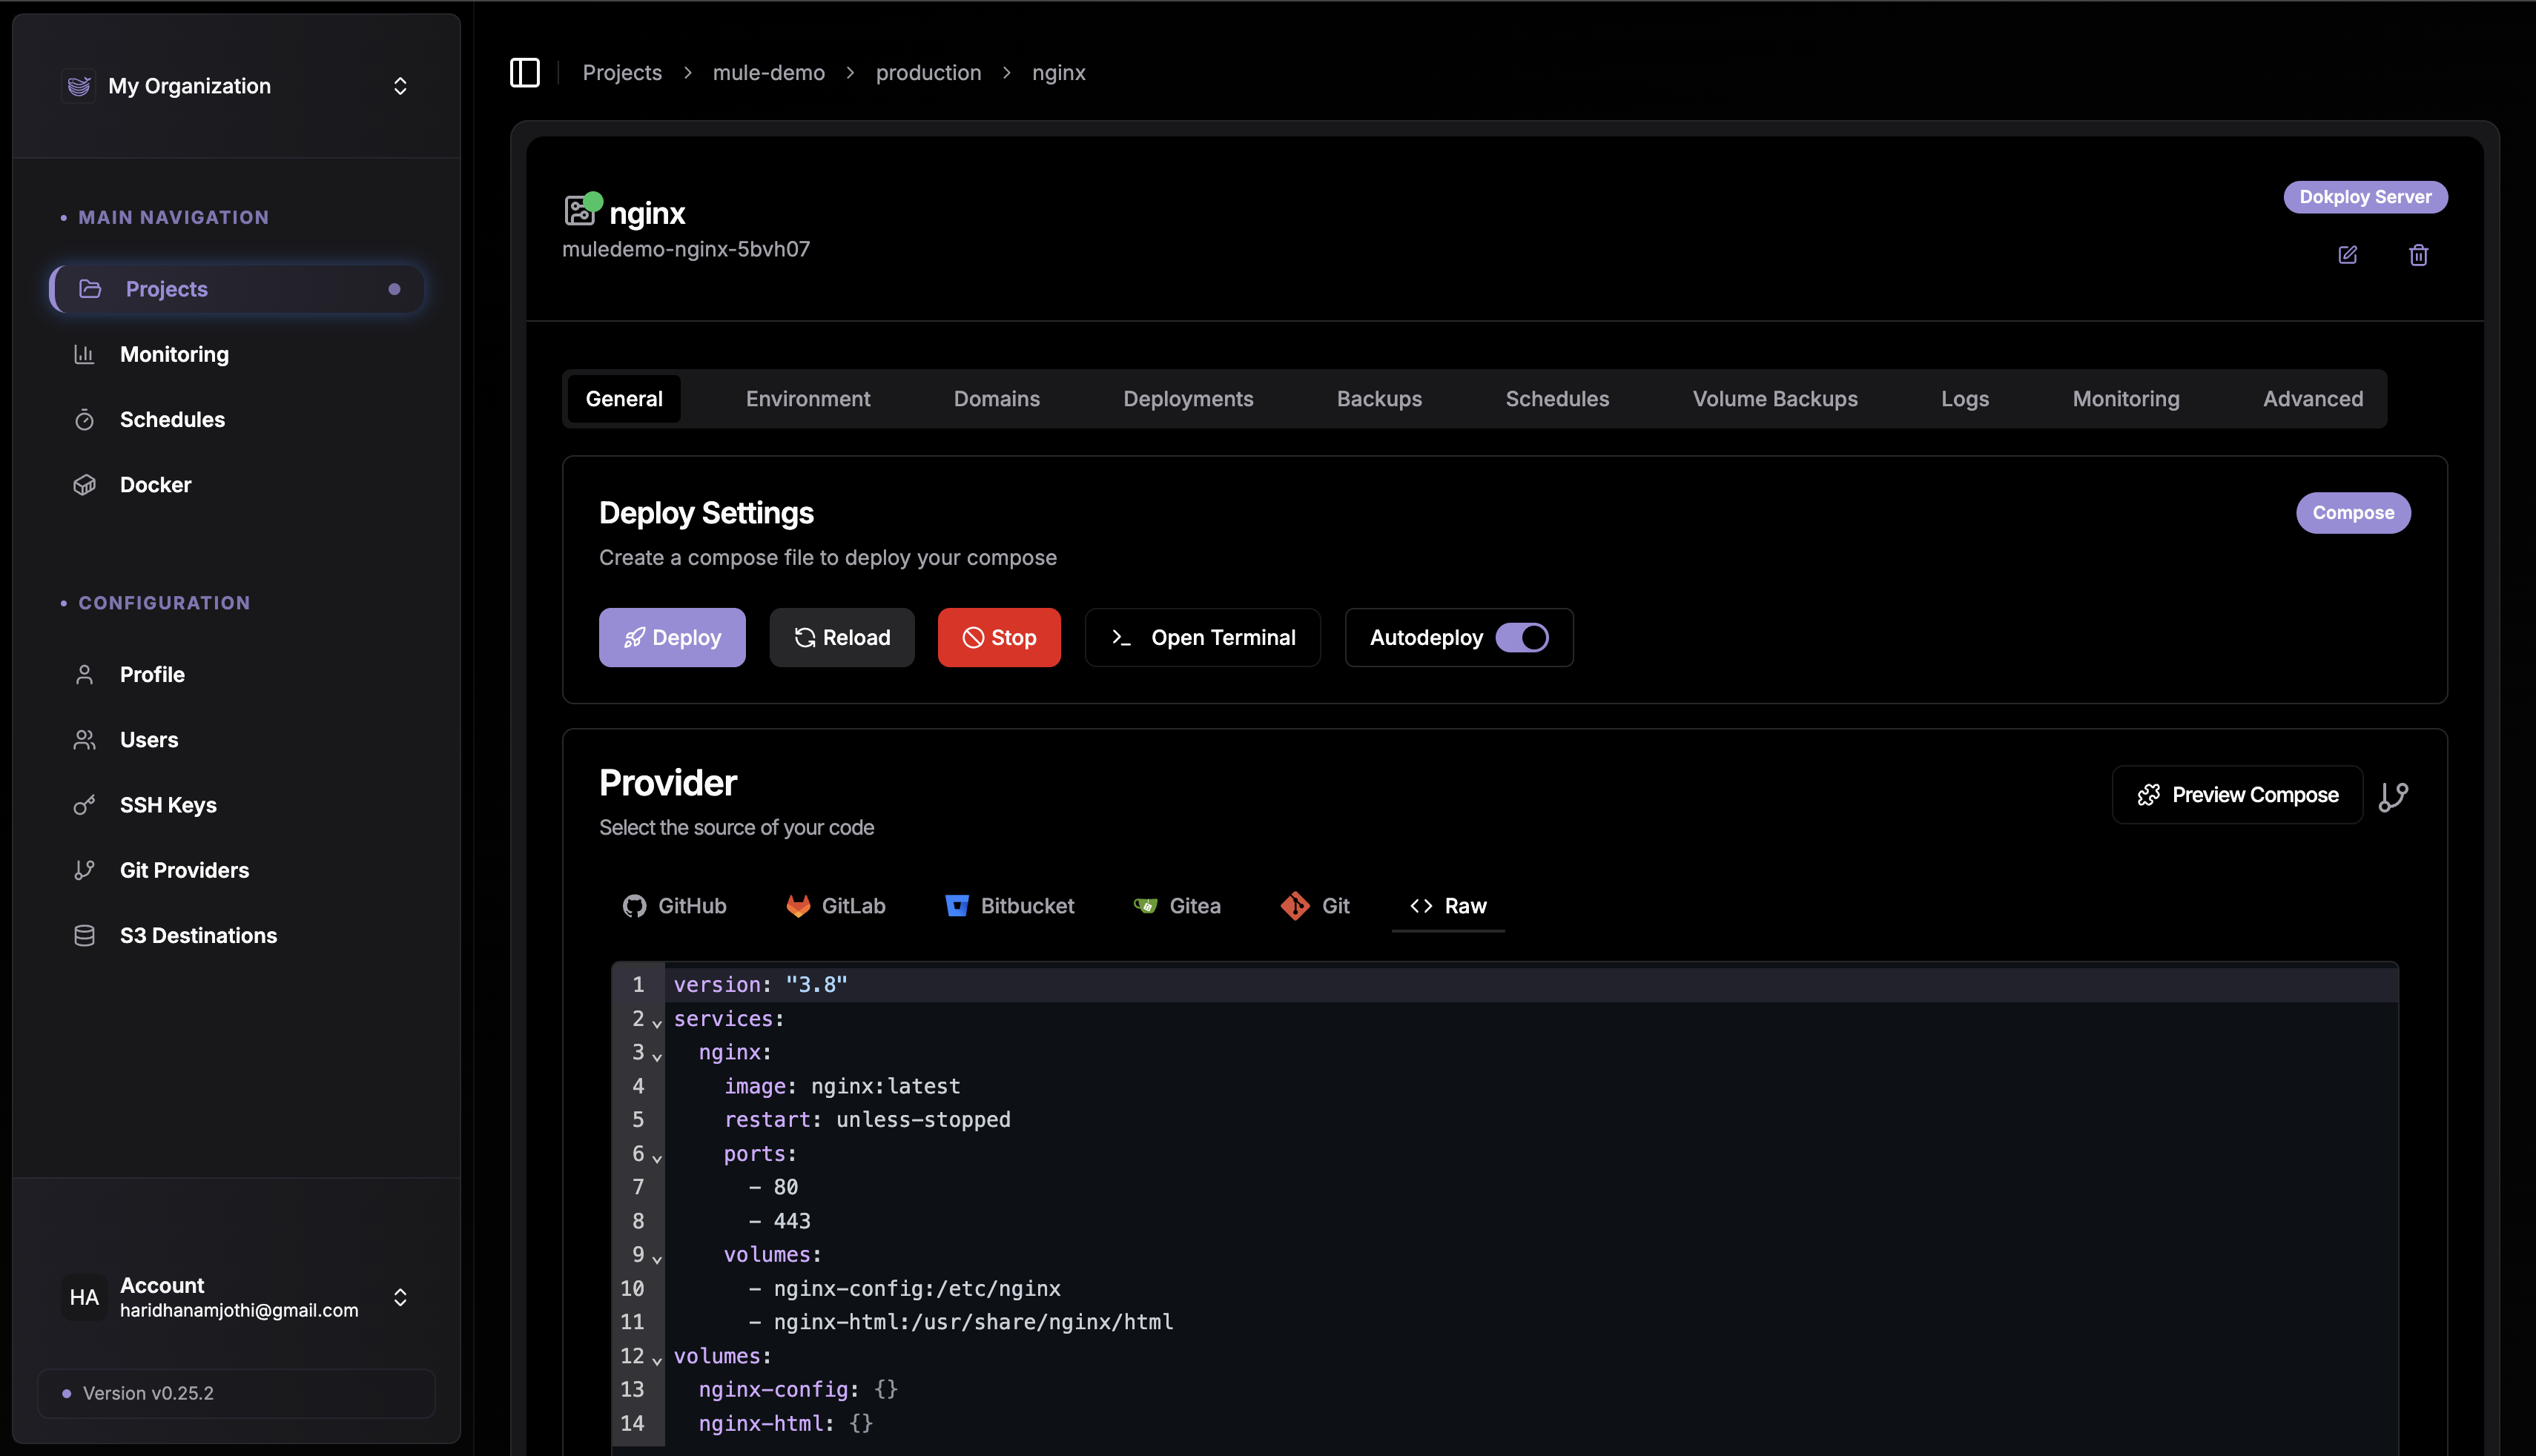Switch to the Domains tab

pos(996,399)
